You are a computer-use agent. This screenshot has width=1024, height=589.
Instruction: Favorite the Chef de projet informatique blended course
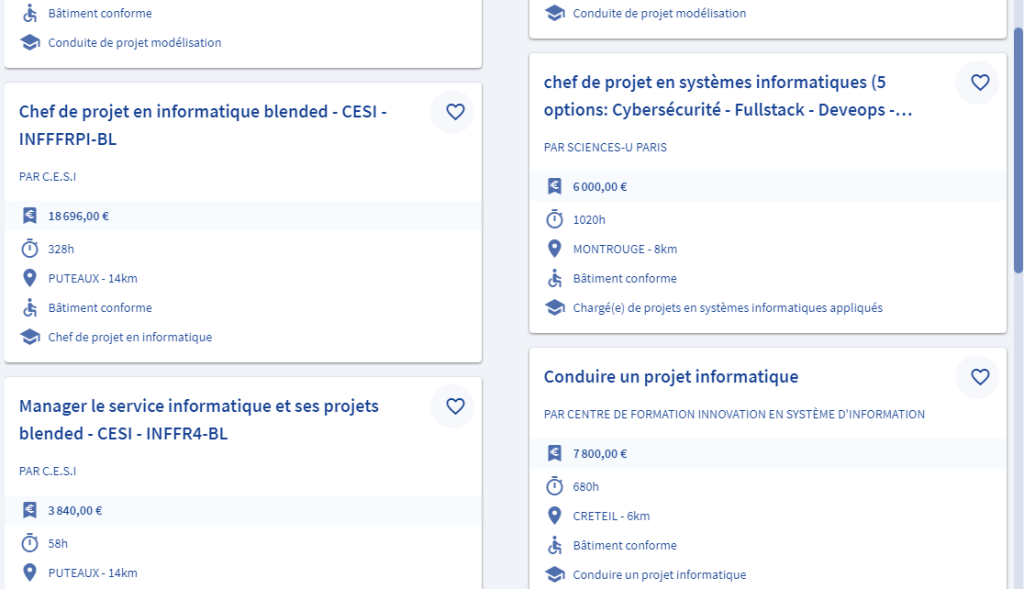(455, 112)
